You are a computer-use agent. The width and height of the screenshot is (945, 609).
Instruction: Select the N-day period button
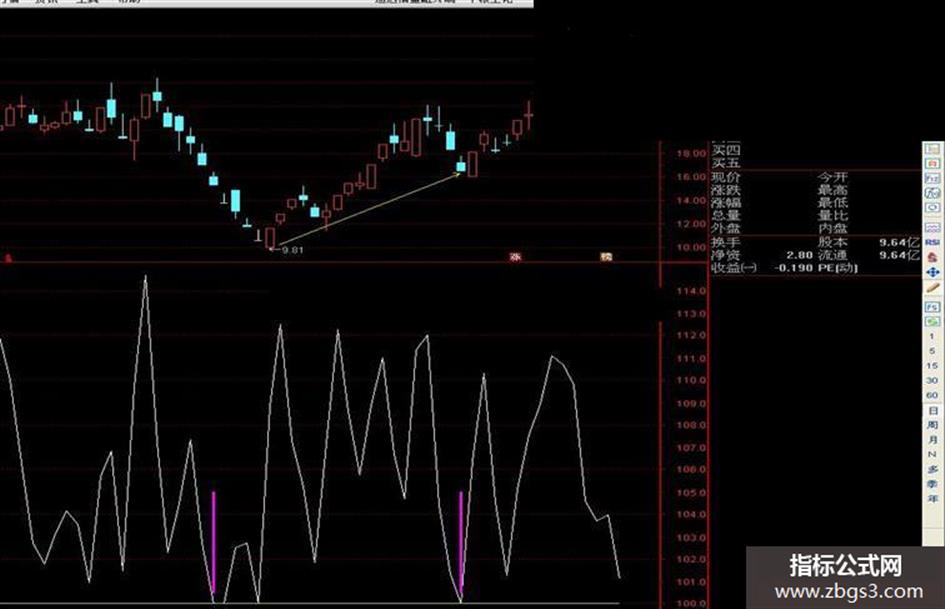click(932, 454)
